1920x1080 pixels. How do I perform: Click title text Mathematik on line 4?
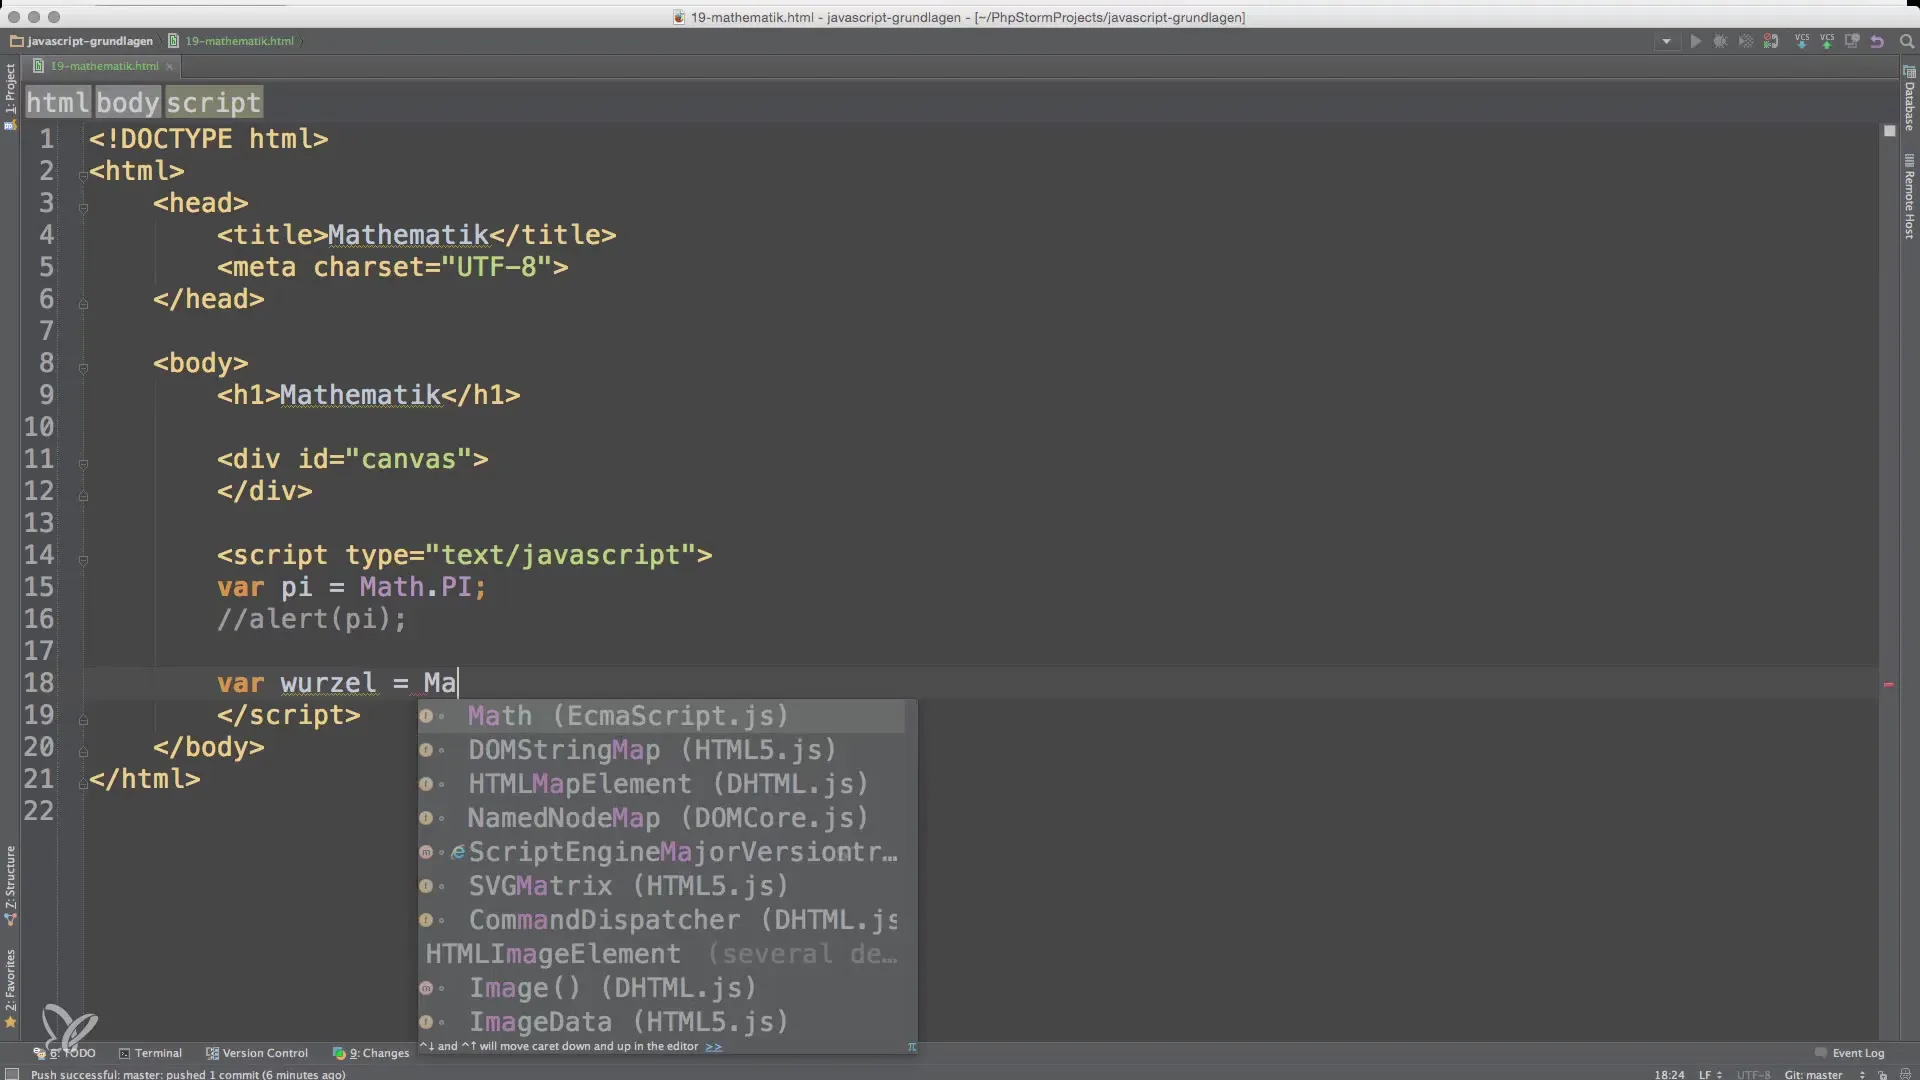[x=408, y=235]
